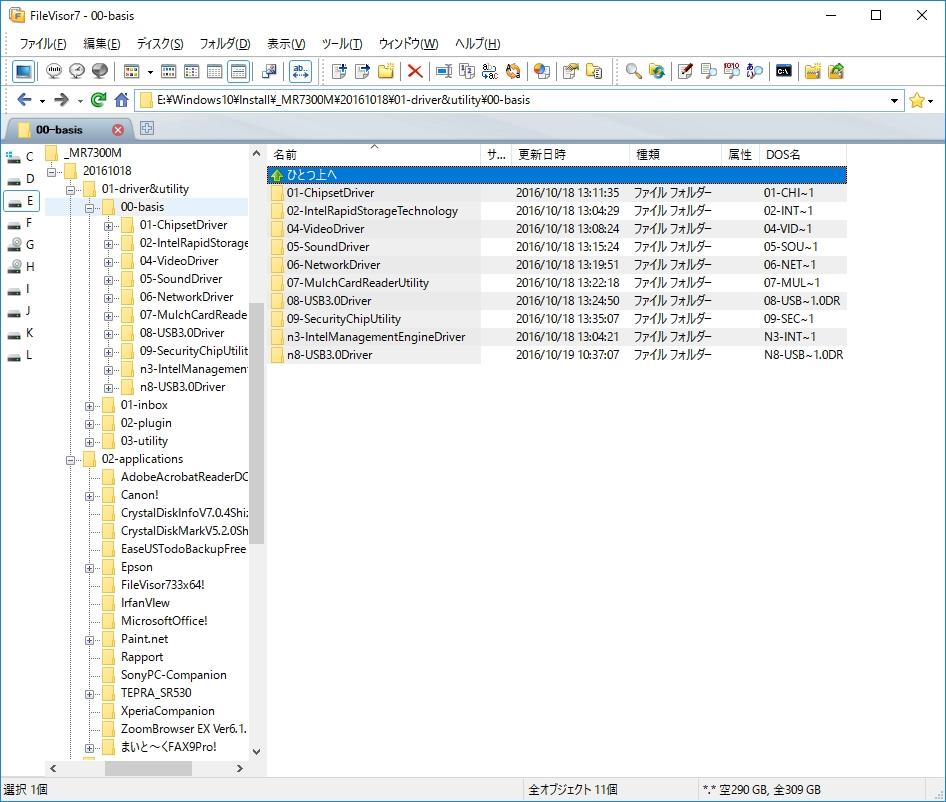The width and height of the screenshot is (946, 802).
Task: Click the speech bubble icon with clock
Action: (x=77, y=71)
